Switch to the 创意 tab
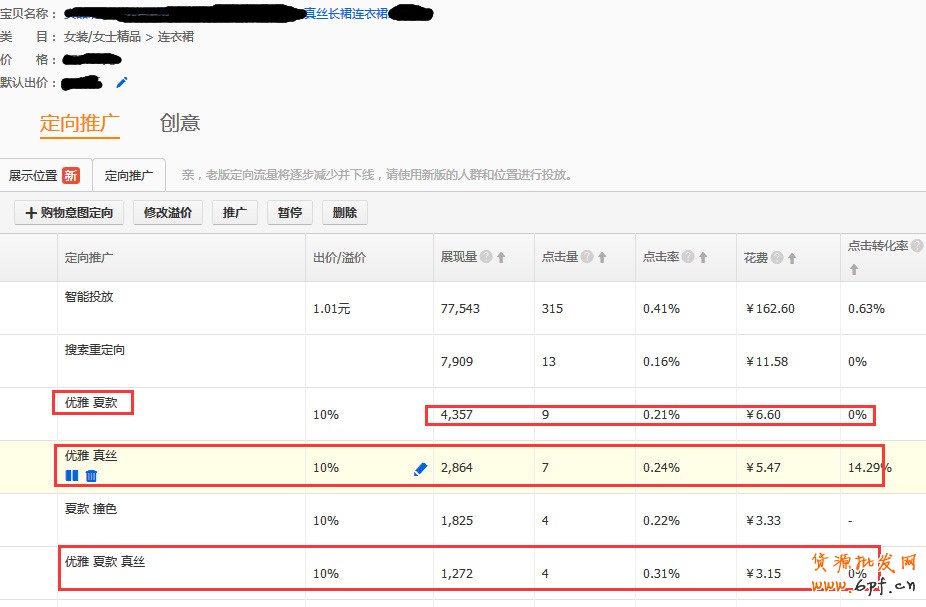 [180, 123]
